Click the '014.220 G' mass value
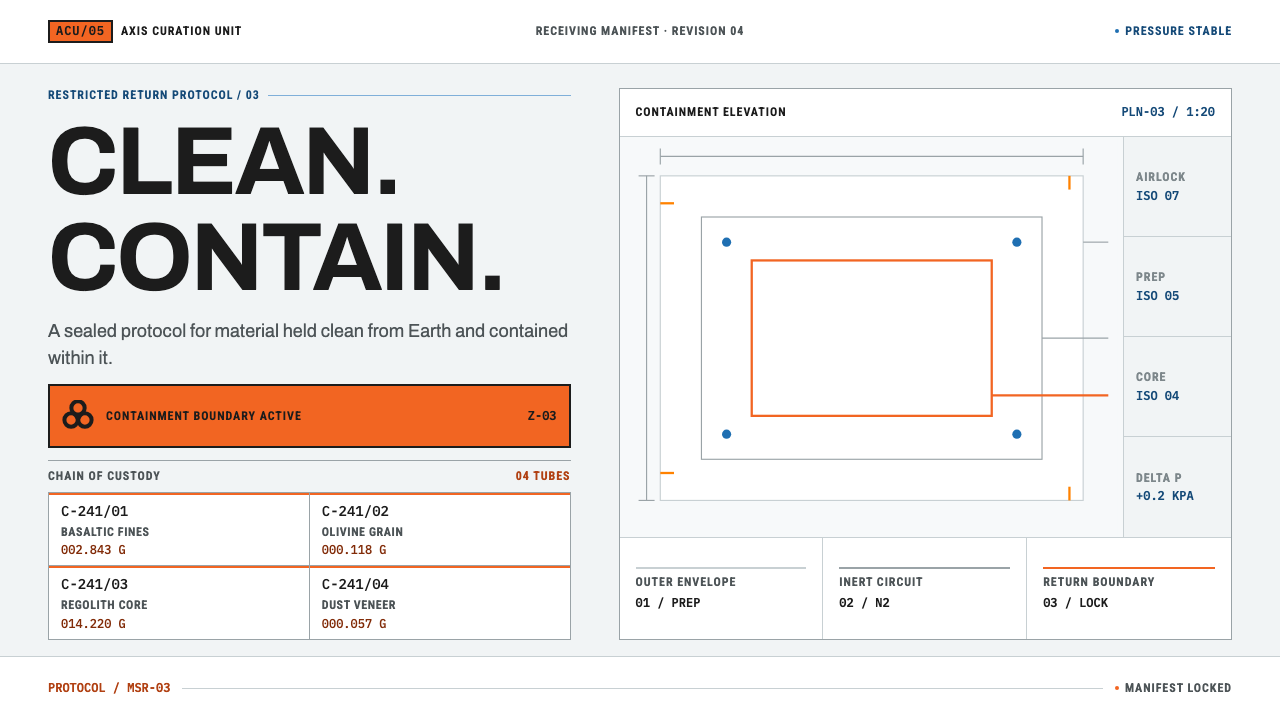This screenshot has height=720, width=1280. pyautogui.click(x=93, y=624)
